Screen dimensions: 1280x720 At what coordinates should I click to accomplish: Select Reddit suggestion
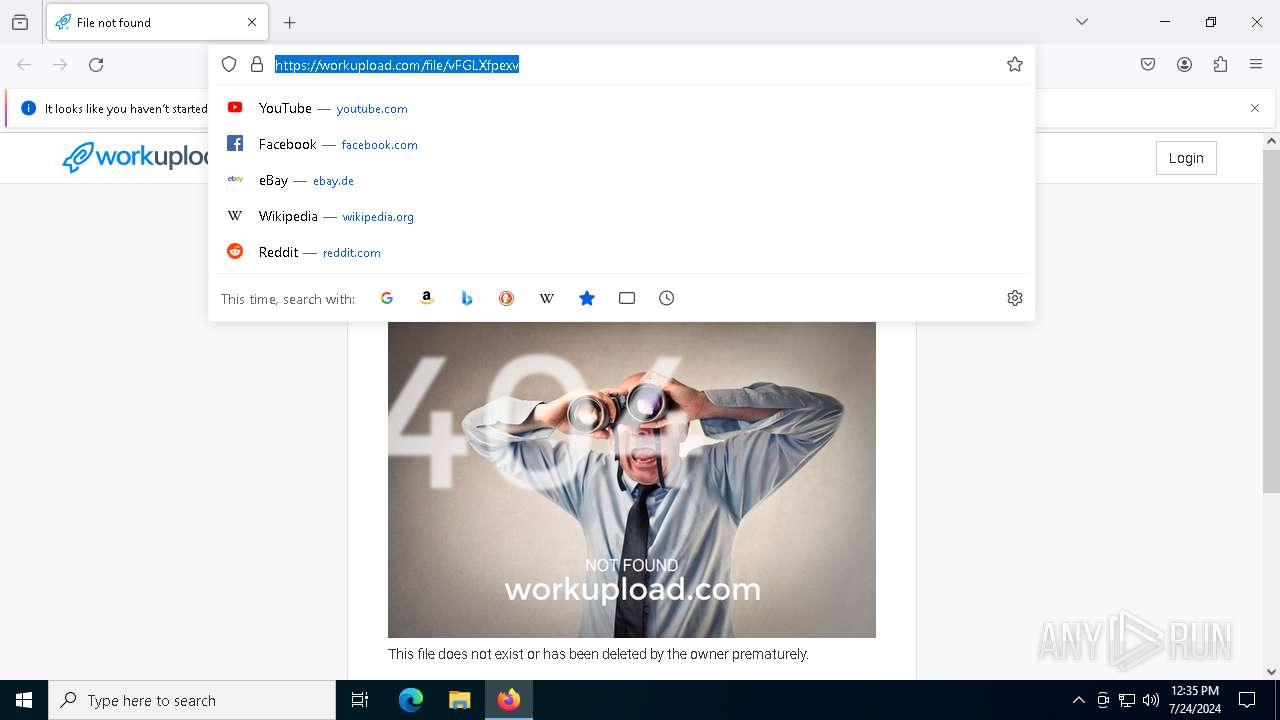pos(621,252)
